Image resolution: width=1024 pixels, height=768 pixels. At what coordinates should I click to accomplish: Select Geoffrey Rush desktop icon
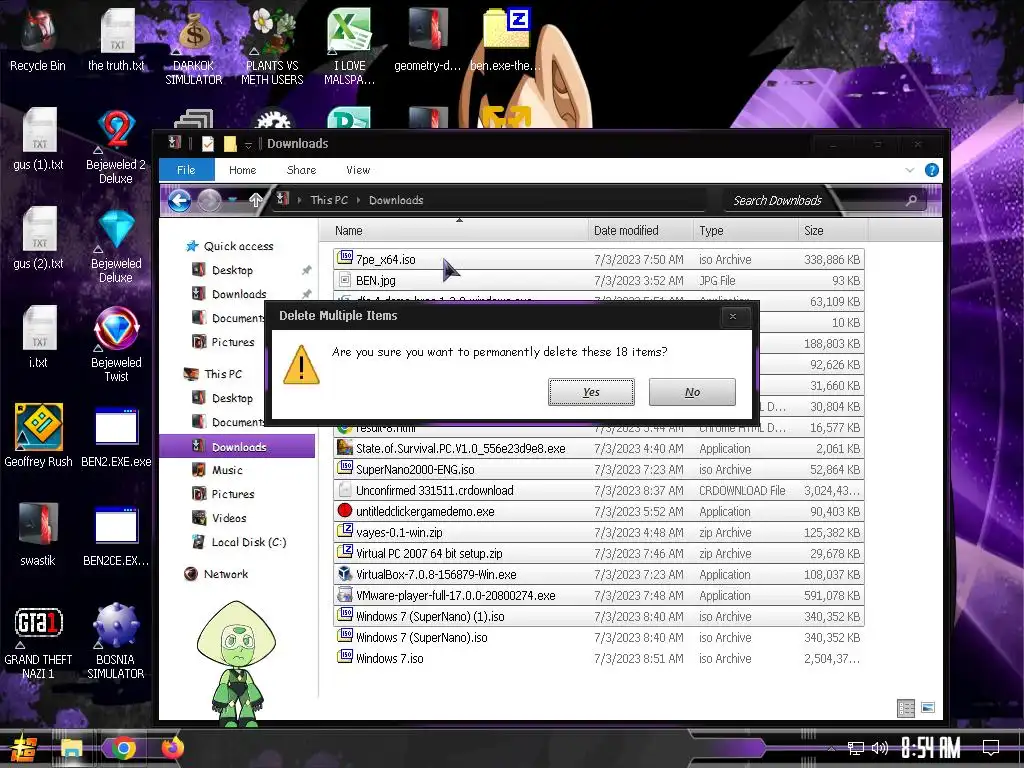(x=38, y=436)
